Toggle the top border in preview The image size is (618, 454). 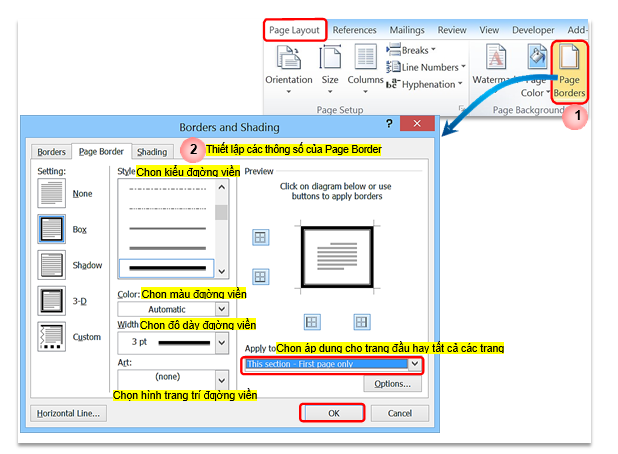pos(260,238)
